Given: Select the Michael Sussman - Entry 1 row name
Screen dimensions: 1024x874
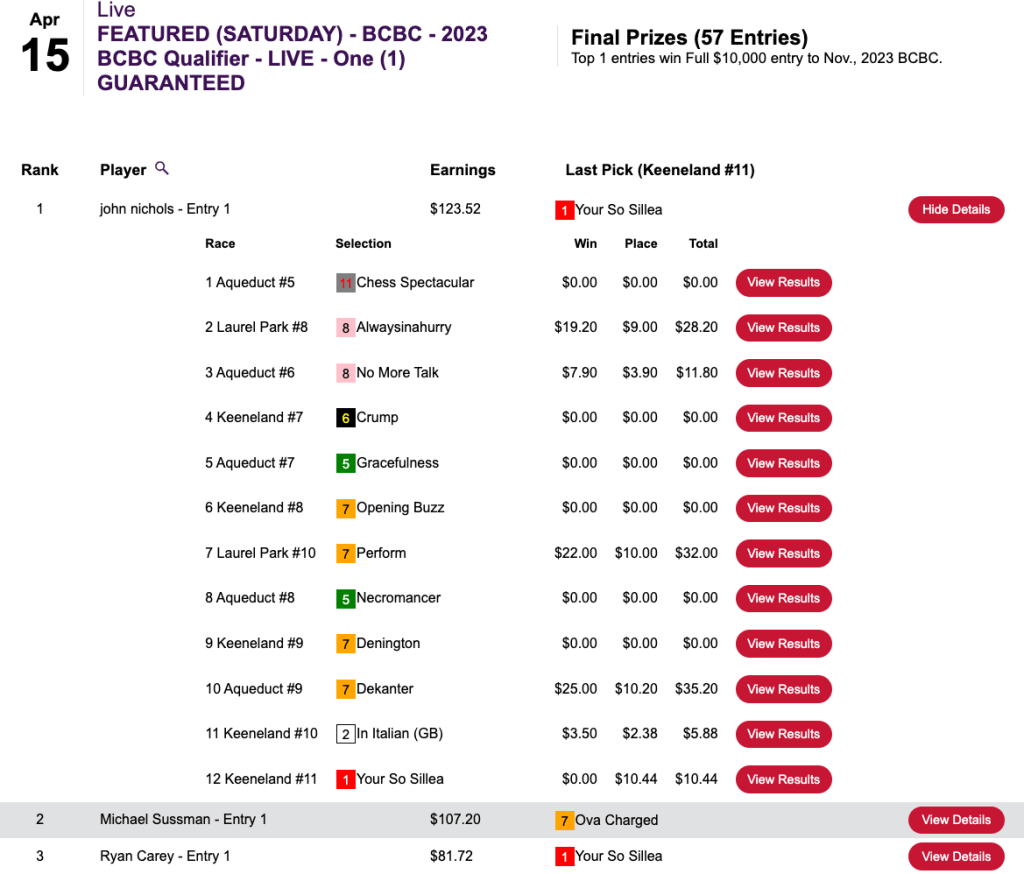Looking at the screenshot, I should click(x=183, y=819).
